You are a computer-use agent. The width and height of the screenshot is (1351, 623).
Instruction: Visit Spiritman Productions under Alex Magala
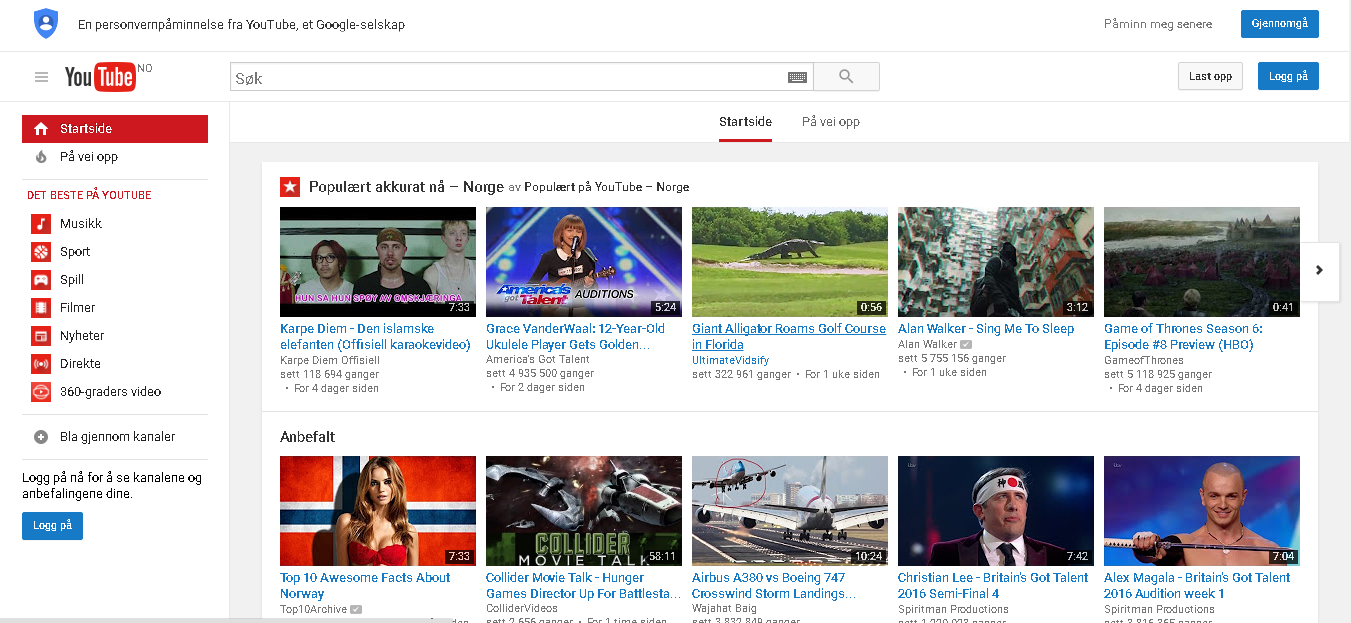pos(1159,609)
